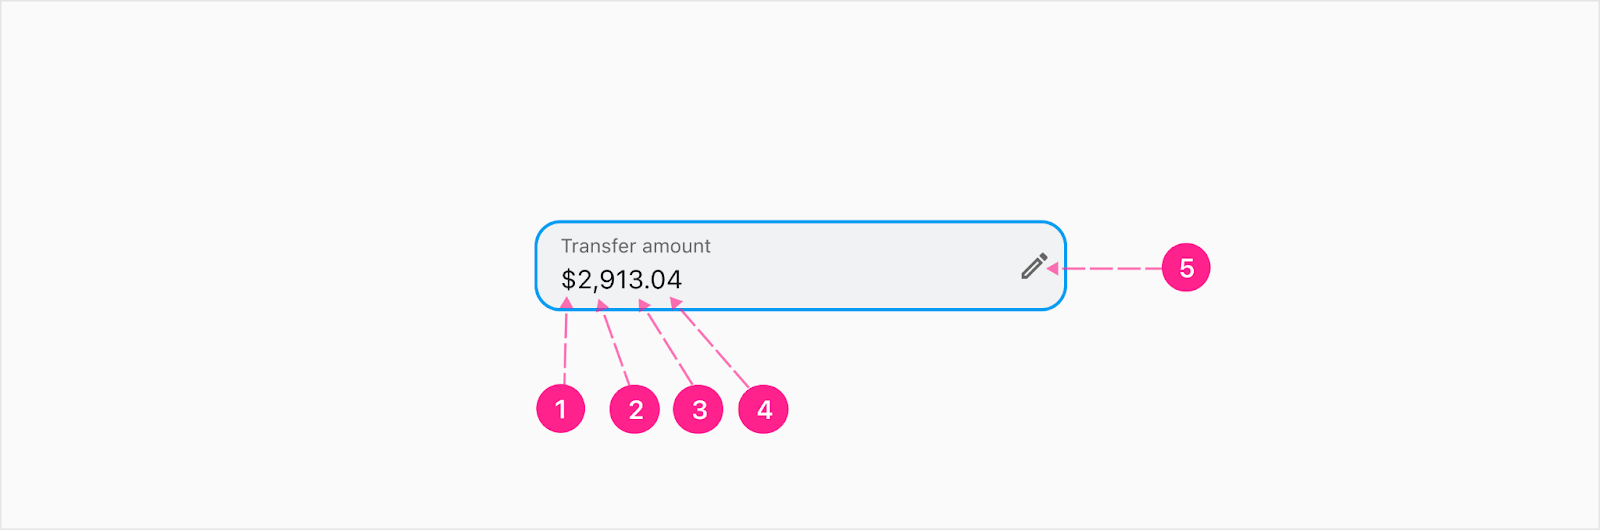Click the arrowhead pointing at the pencil icon
This screenshot has height=530, width=1600.
pyautogui.click(x=1052, y=268)
